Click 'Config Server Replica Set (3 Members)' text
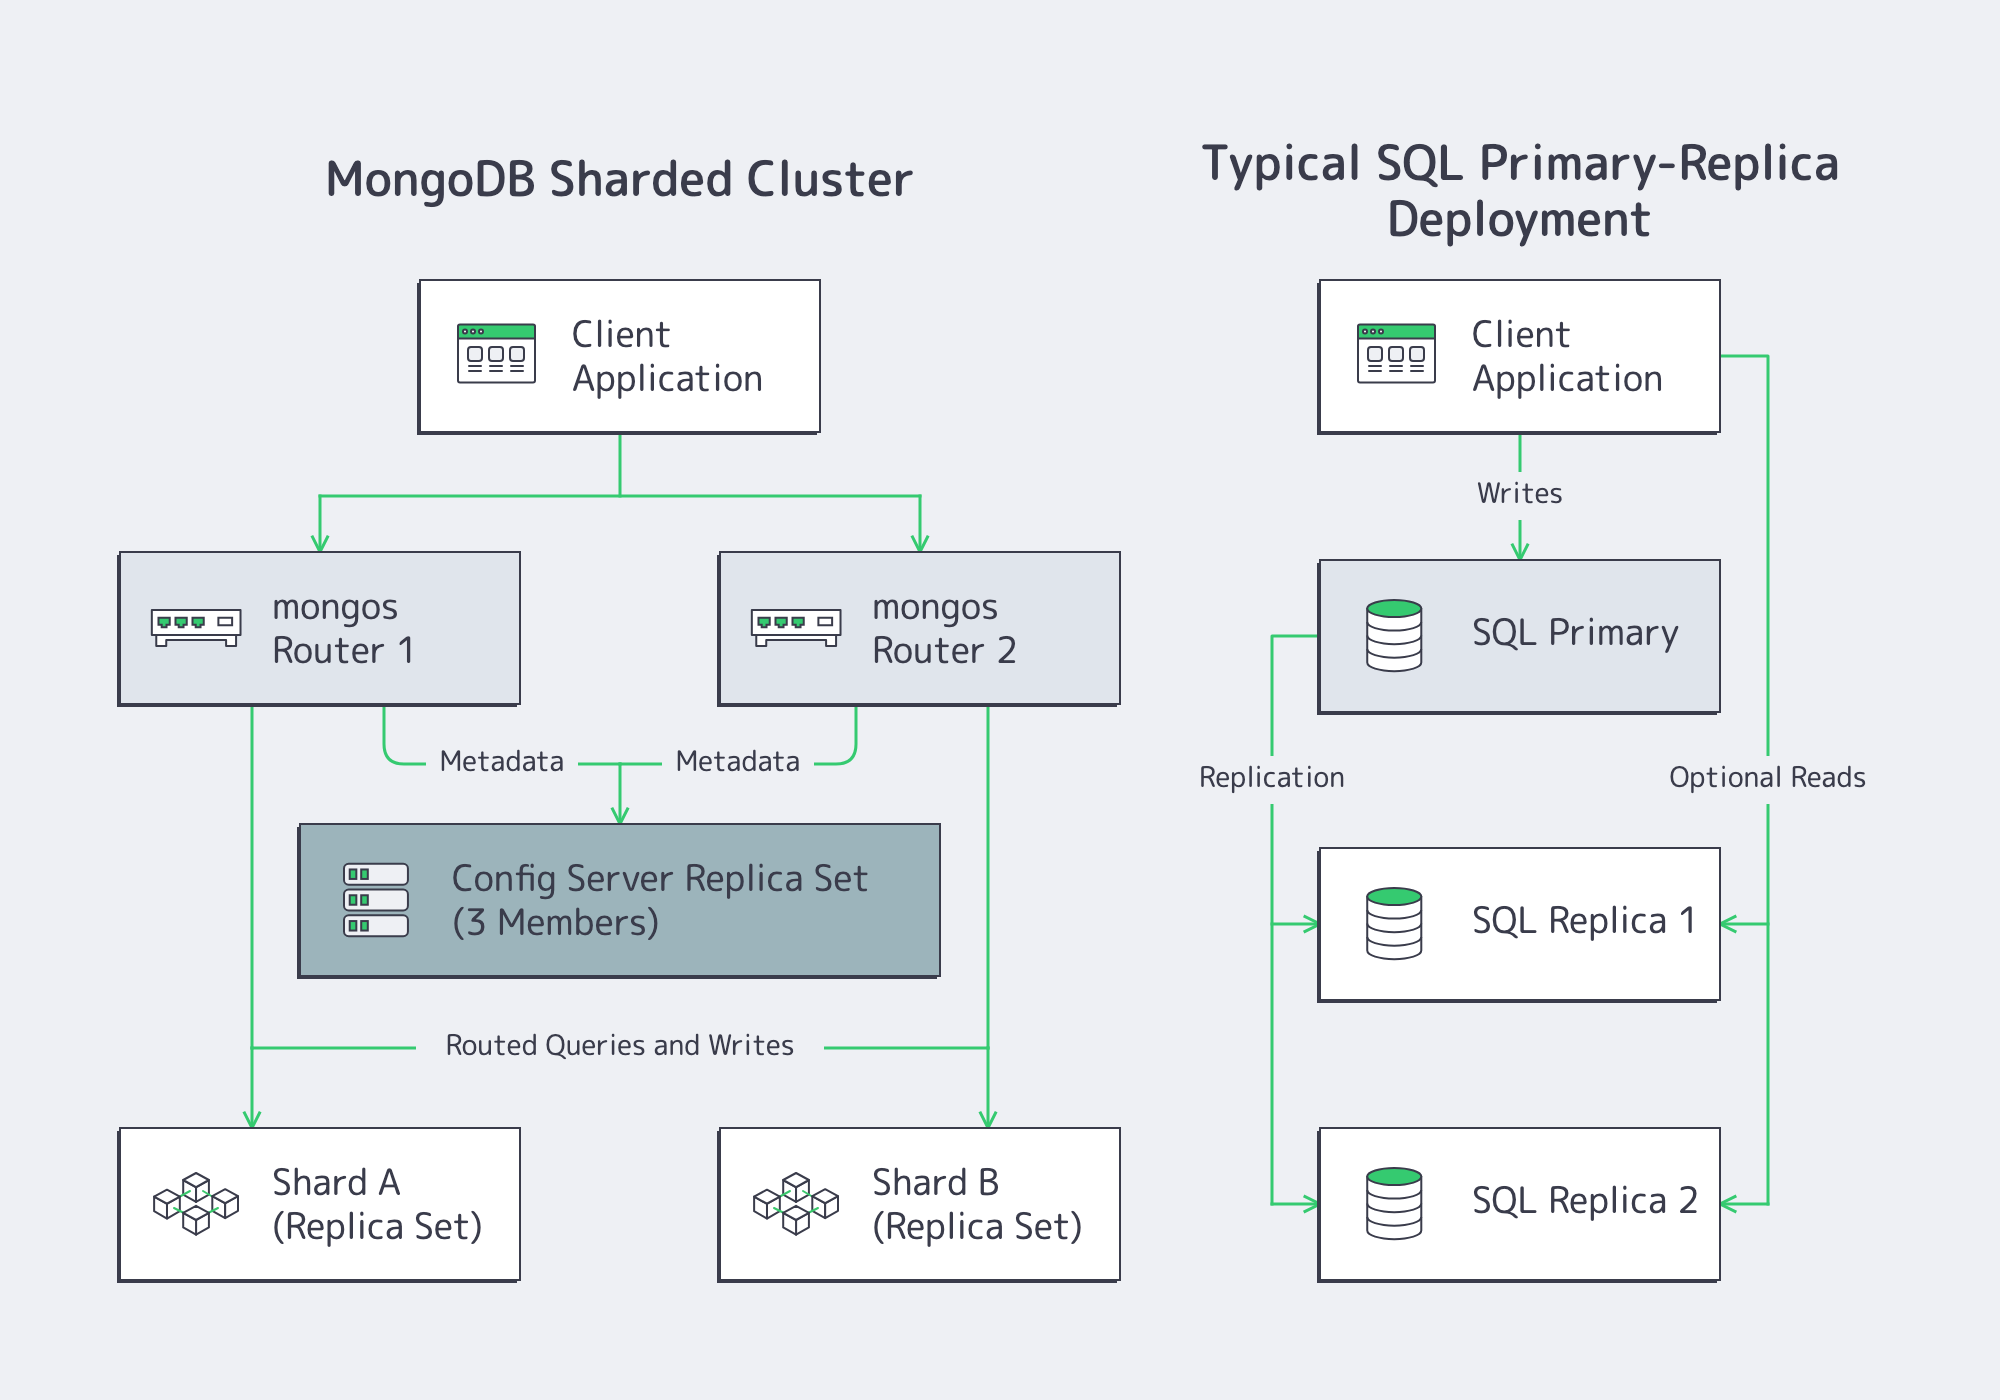Image resolution: width=2000 pixels, height=1400 pixels. [659, 900]
